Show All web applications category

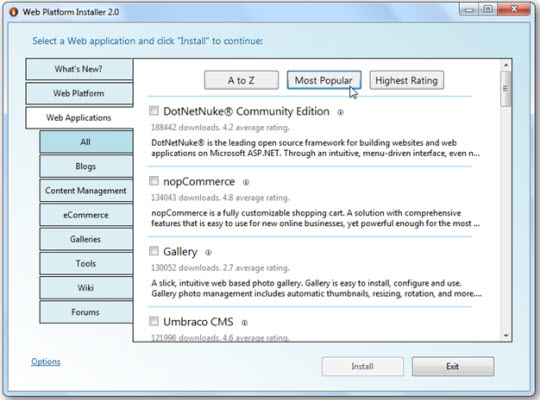point(86,142)
